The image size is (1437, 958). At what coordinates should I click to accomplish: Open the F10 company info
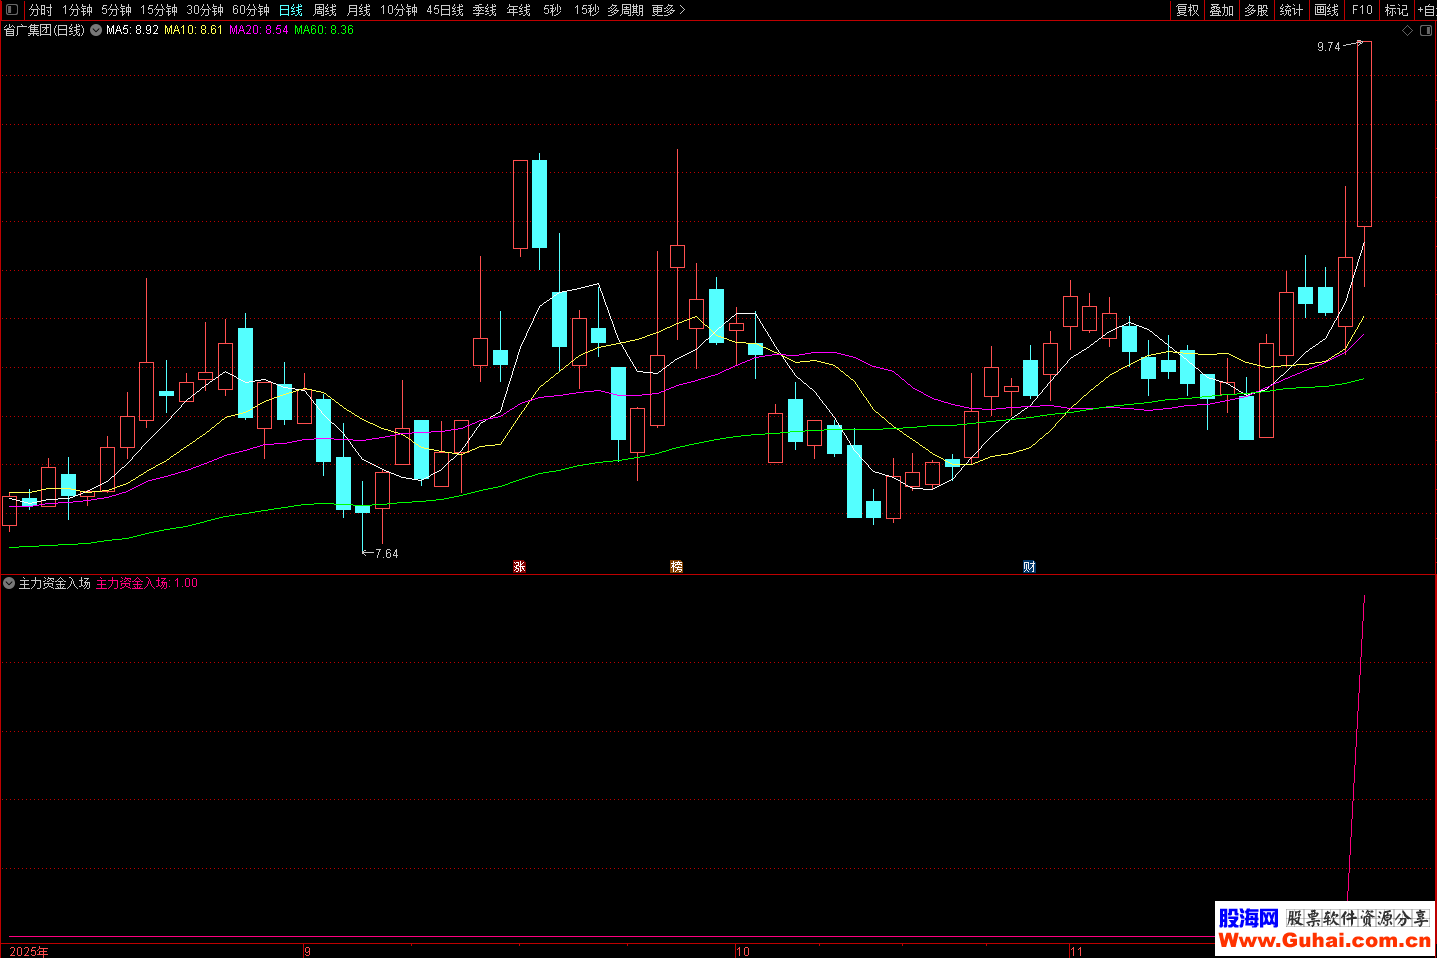click(x=1362, y=10)
